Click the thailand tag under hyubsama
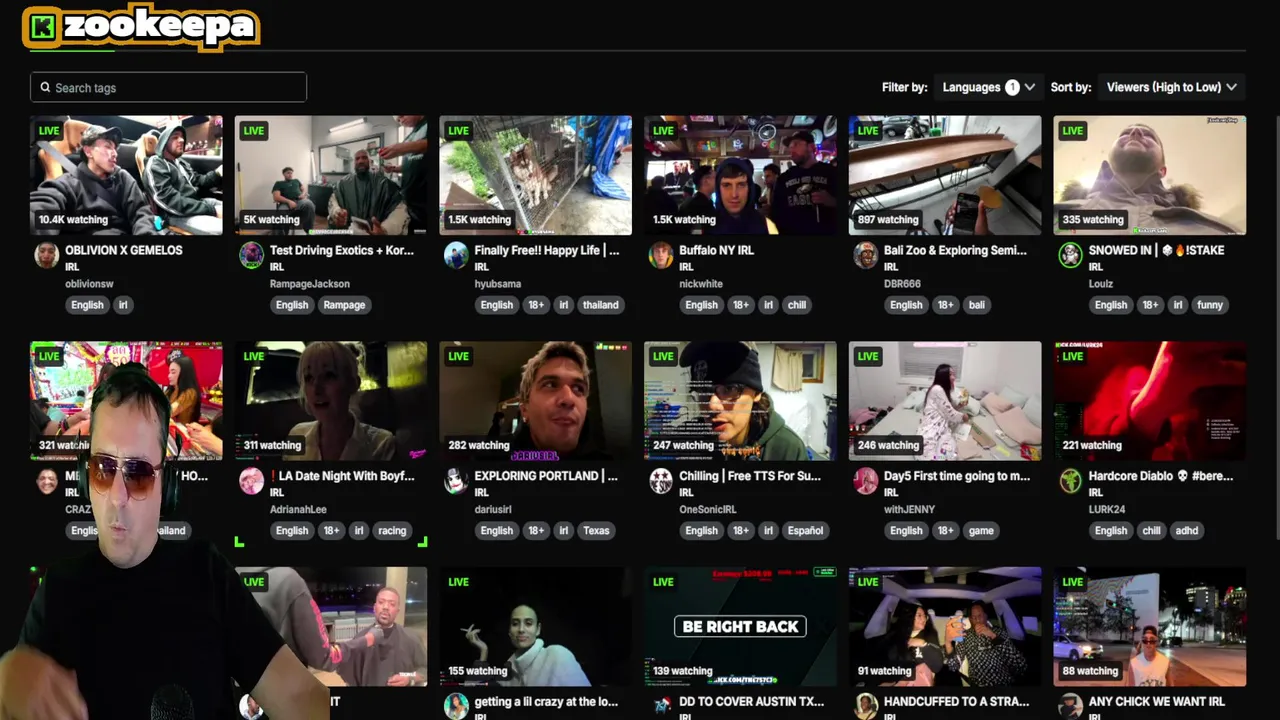The width and height of the screenshot is (1280, 720). (600, 305)
